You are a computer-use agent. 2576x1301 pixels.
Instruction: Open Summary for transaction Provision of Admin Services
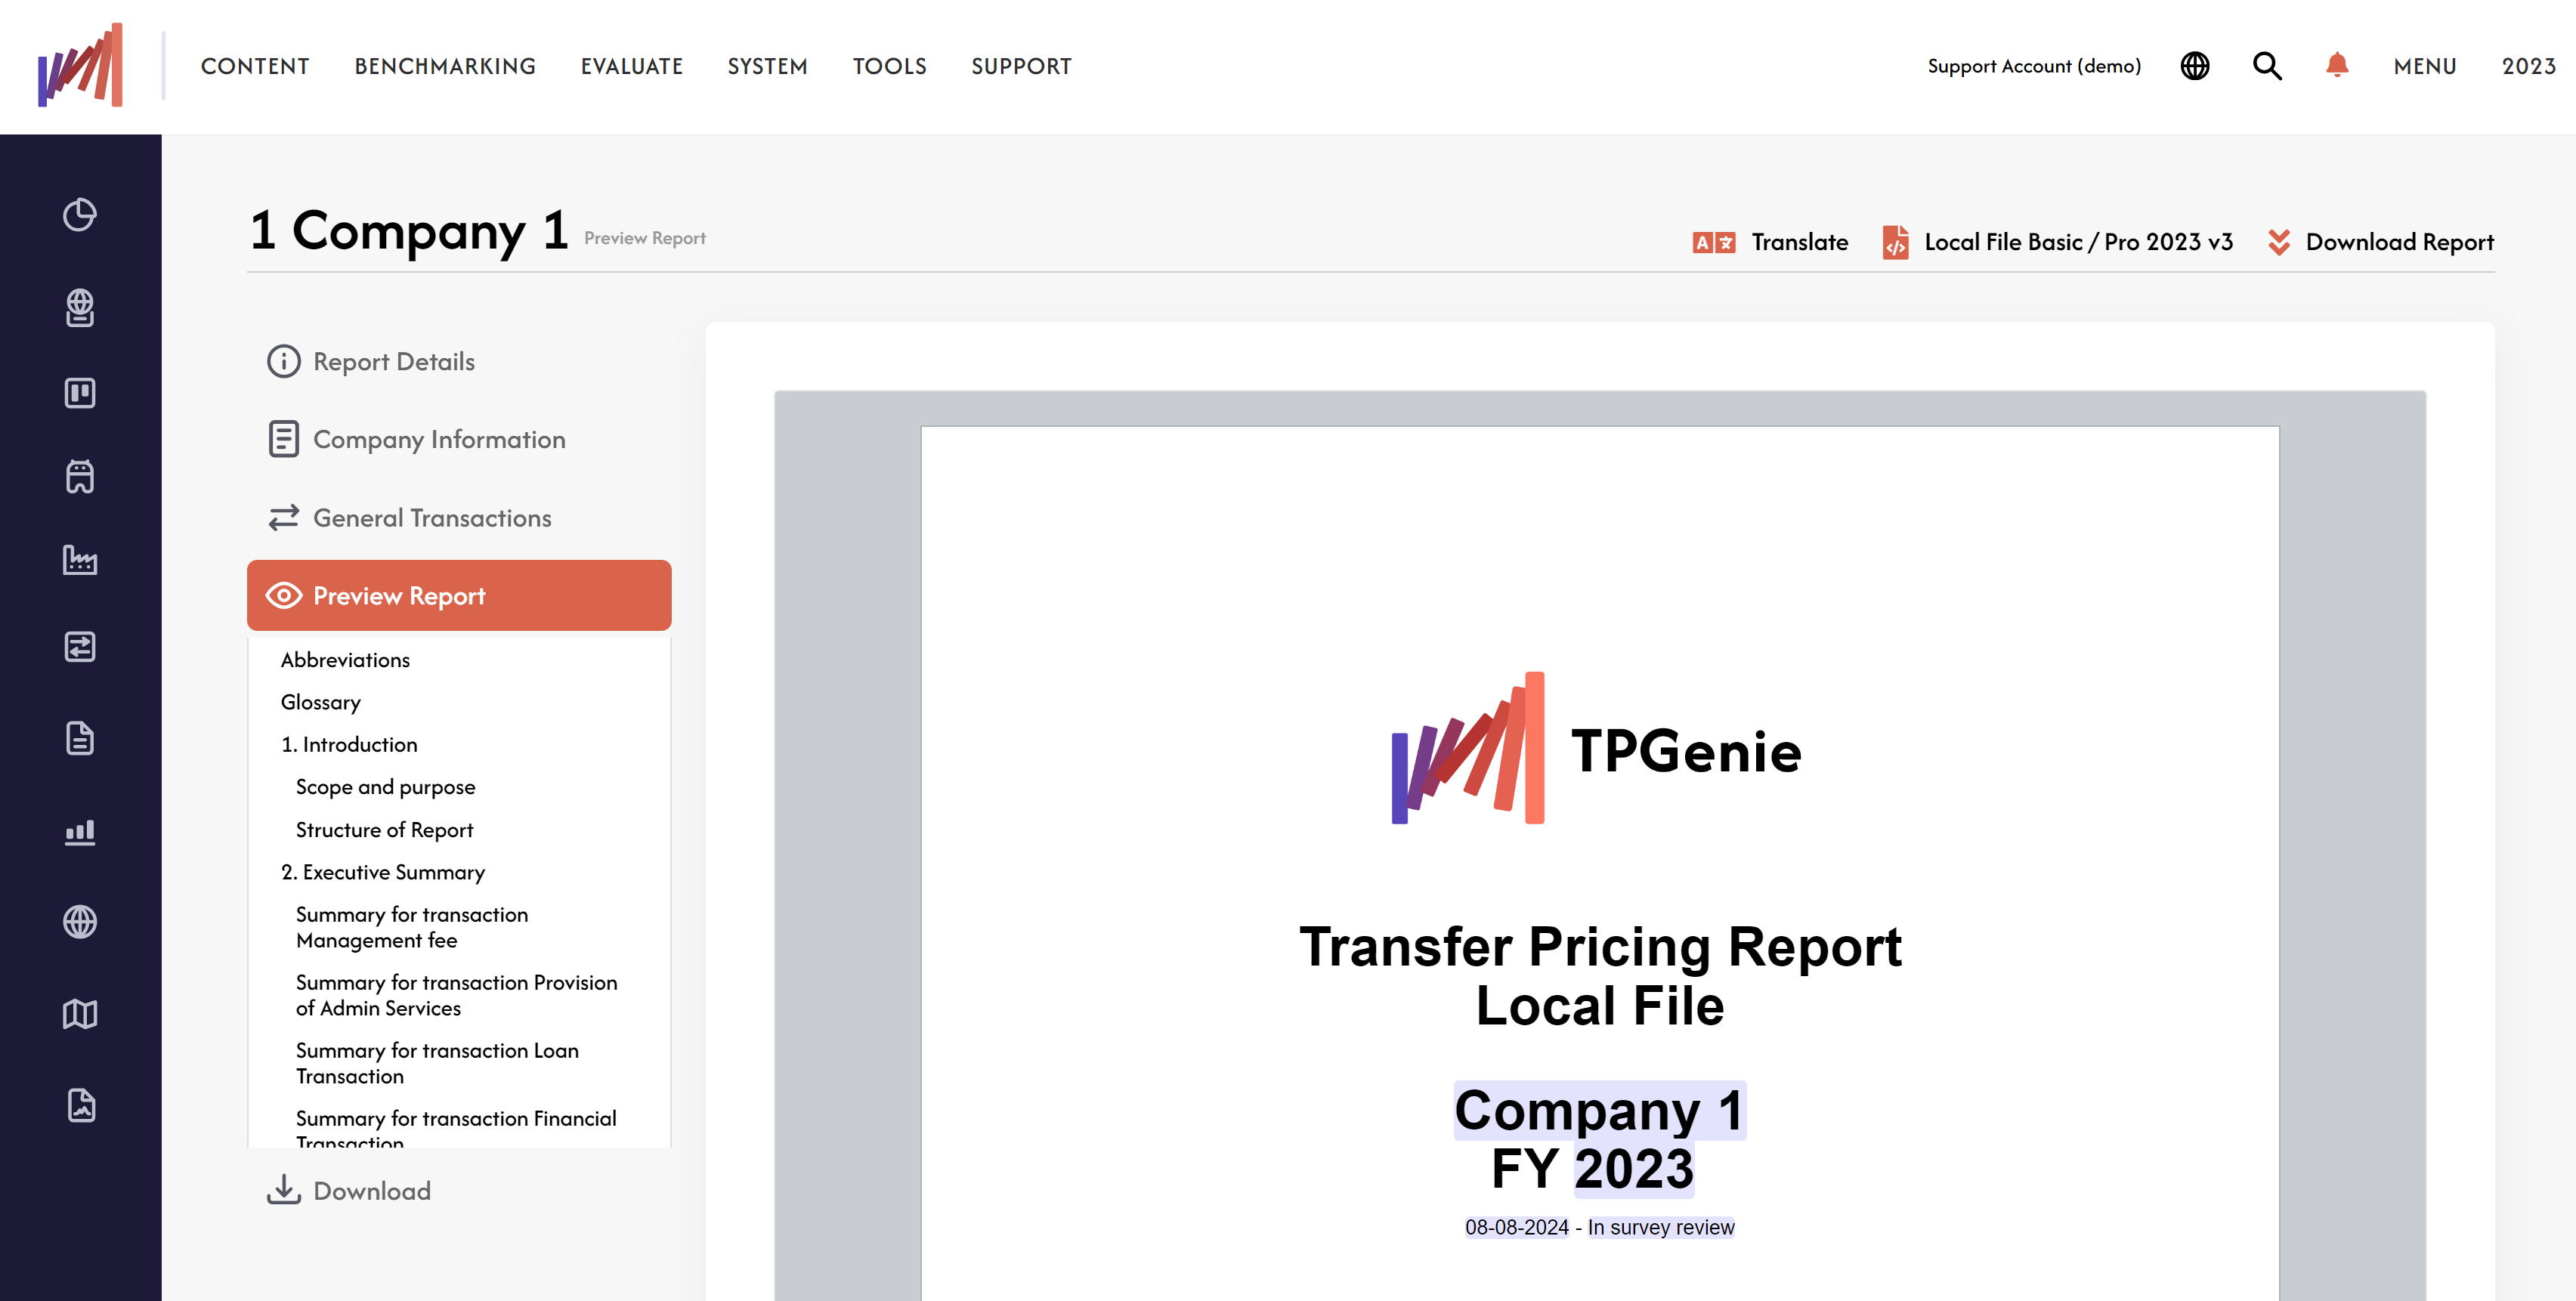point(456,995)
